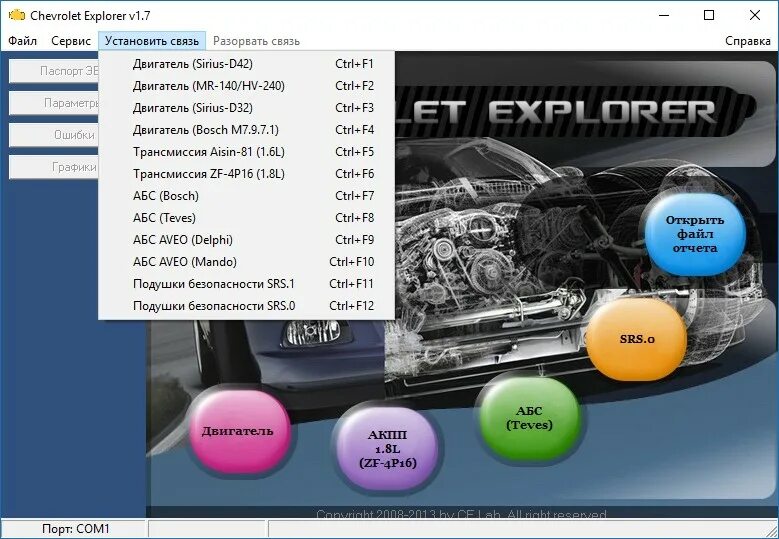Open the Файл menu
This screenshot has width=779, height=539.
pyautogui.click(x=22, y=41)
